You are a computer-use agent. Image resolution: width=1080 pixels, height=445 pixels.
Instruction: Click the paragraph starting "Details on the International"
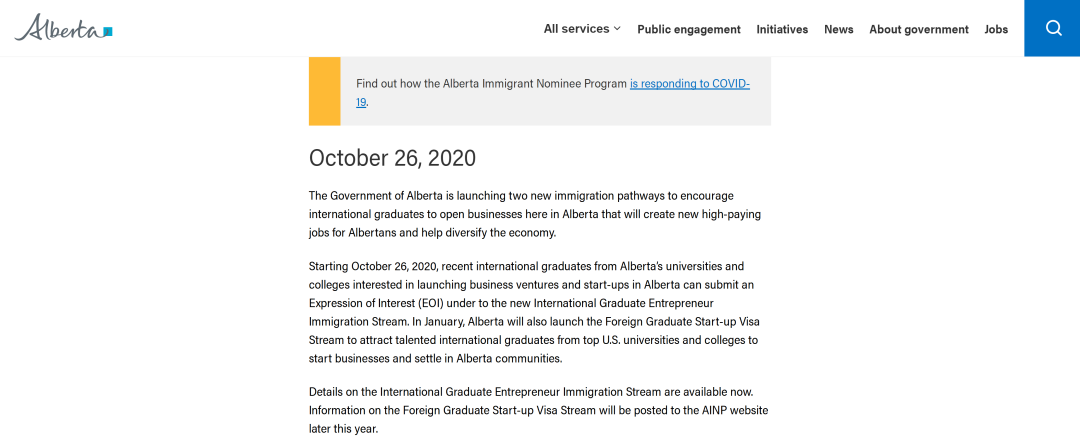[539, 410]
